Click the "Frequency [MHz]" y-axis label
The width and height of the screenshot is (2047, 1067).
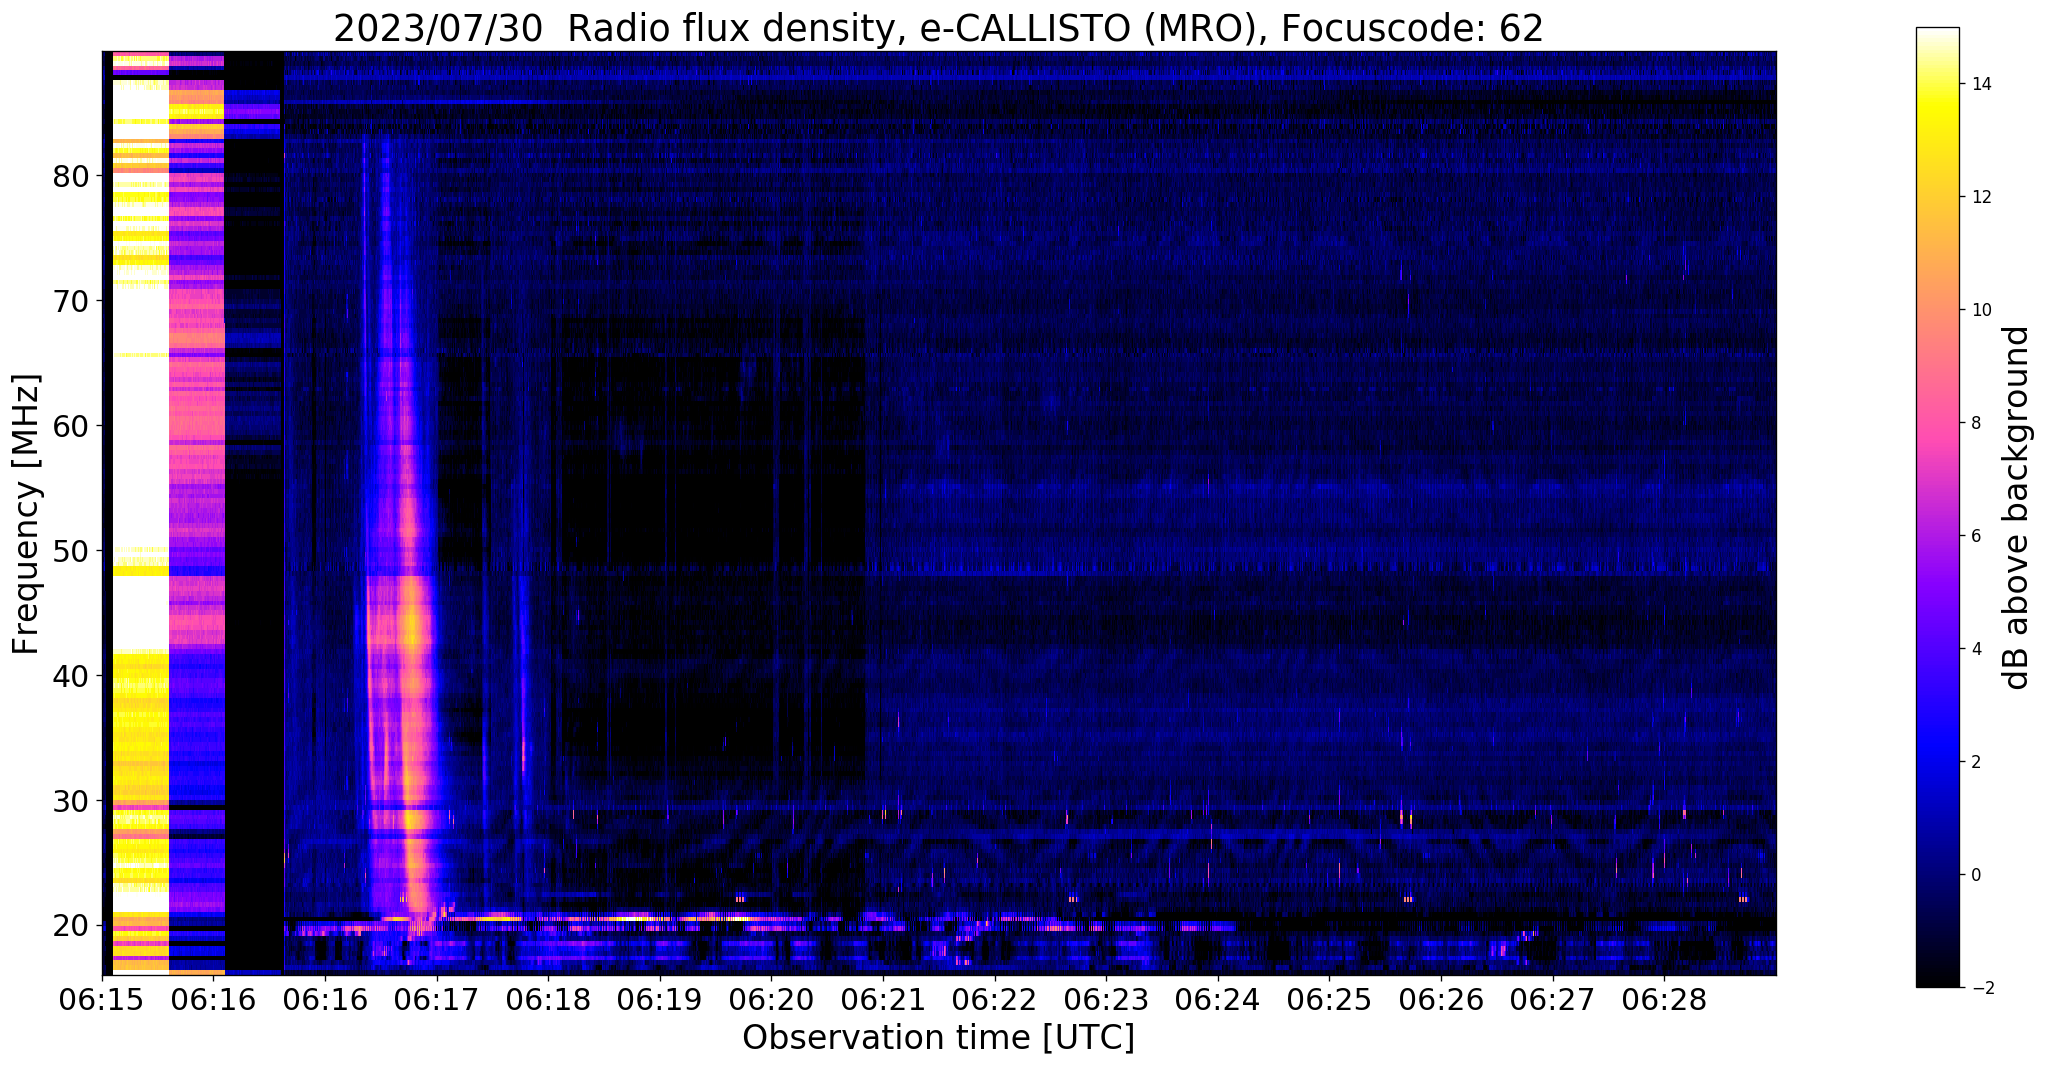[x=27, y=514]
